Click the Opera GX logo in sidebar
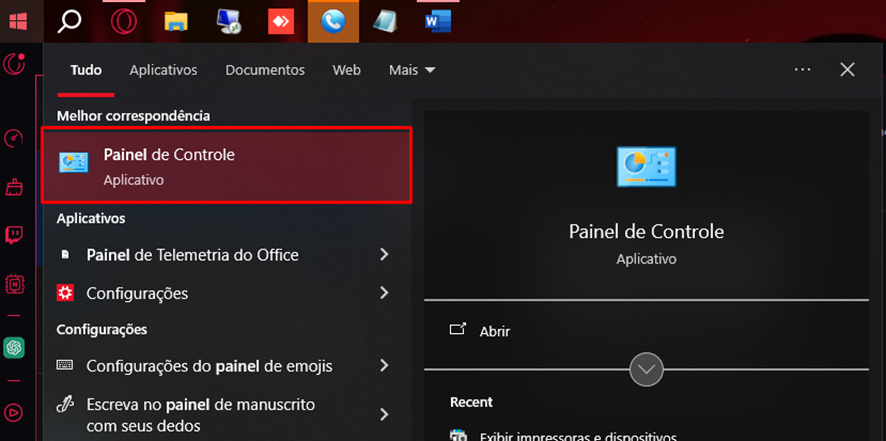 pos(14,63)
